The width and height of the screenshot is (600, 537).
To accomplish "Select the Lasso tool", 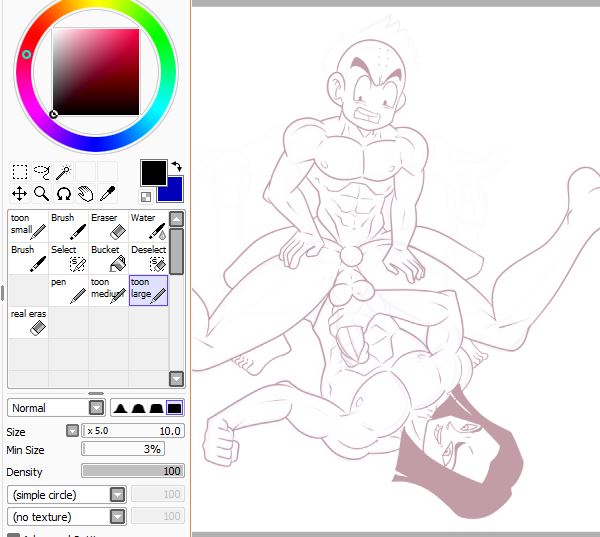I will (41, 172).
